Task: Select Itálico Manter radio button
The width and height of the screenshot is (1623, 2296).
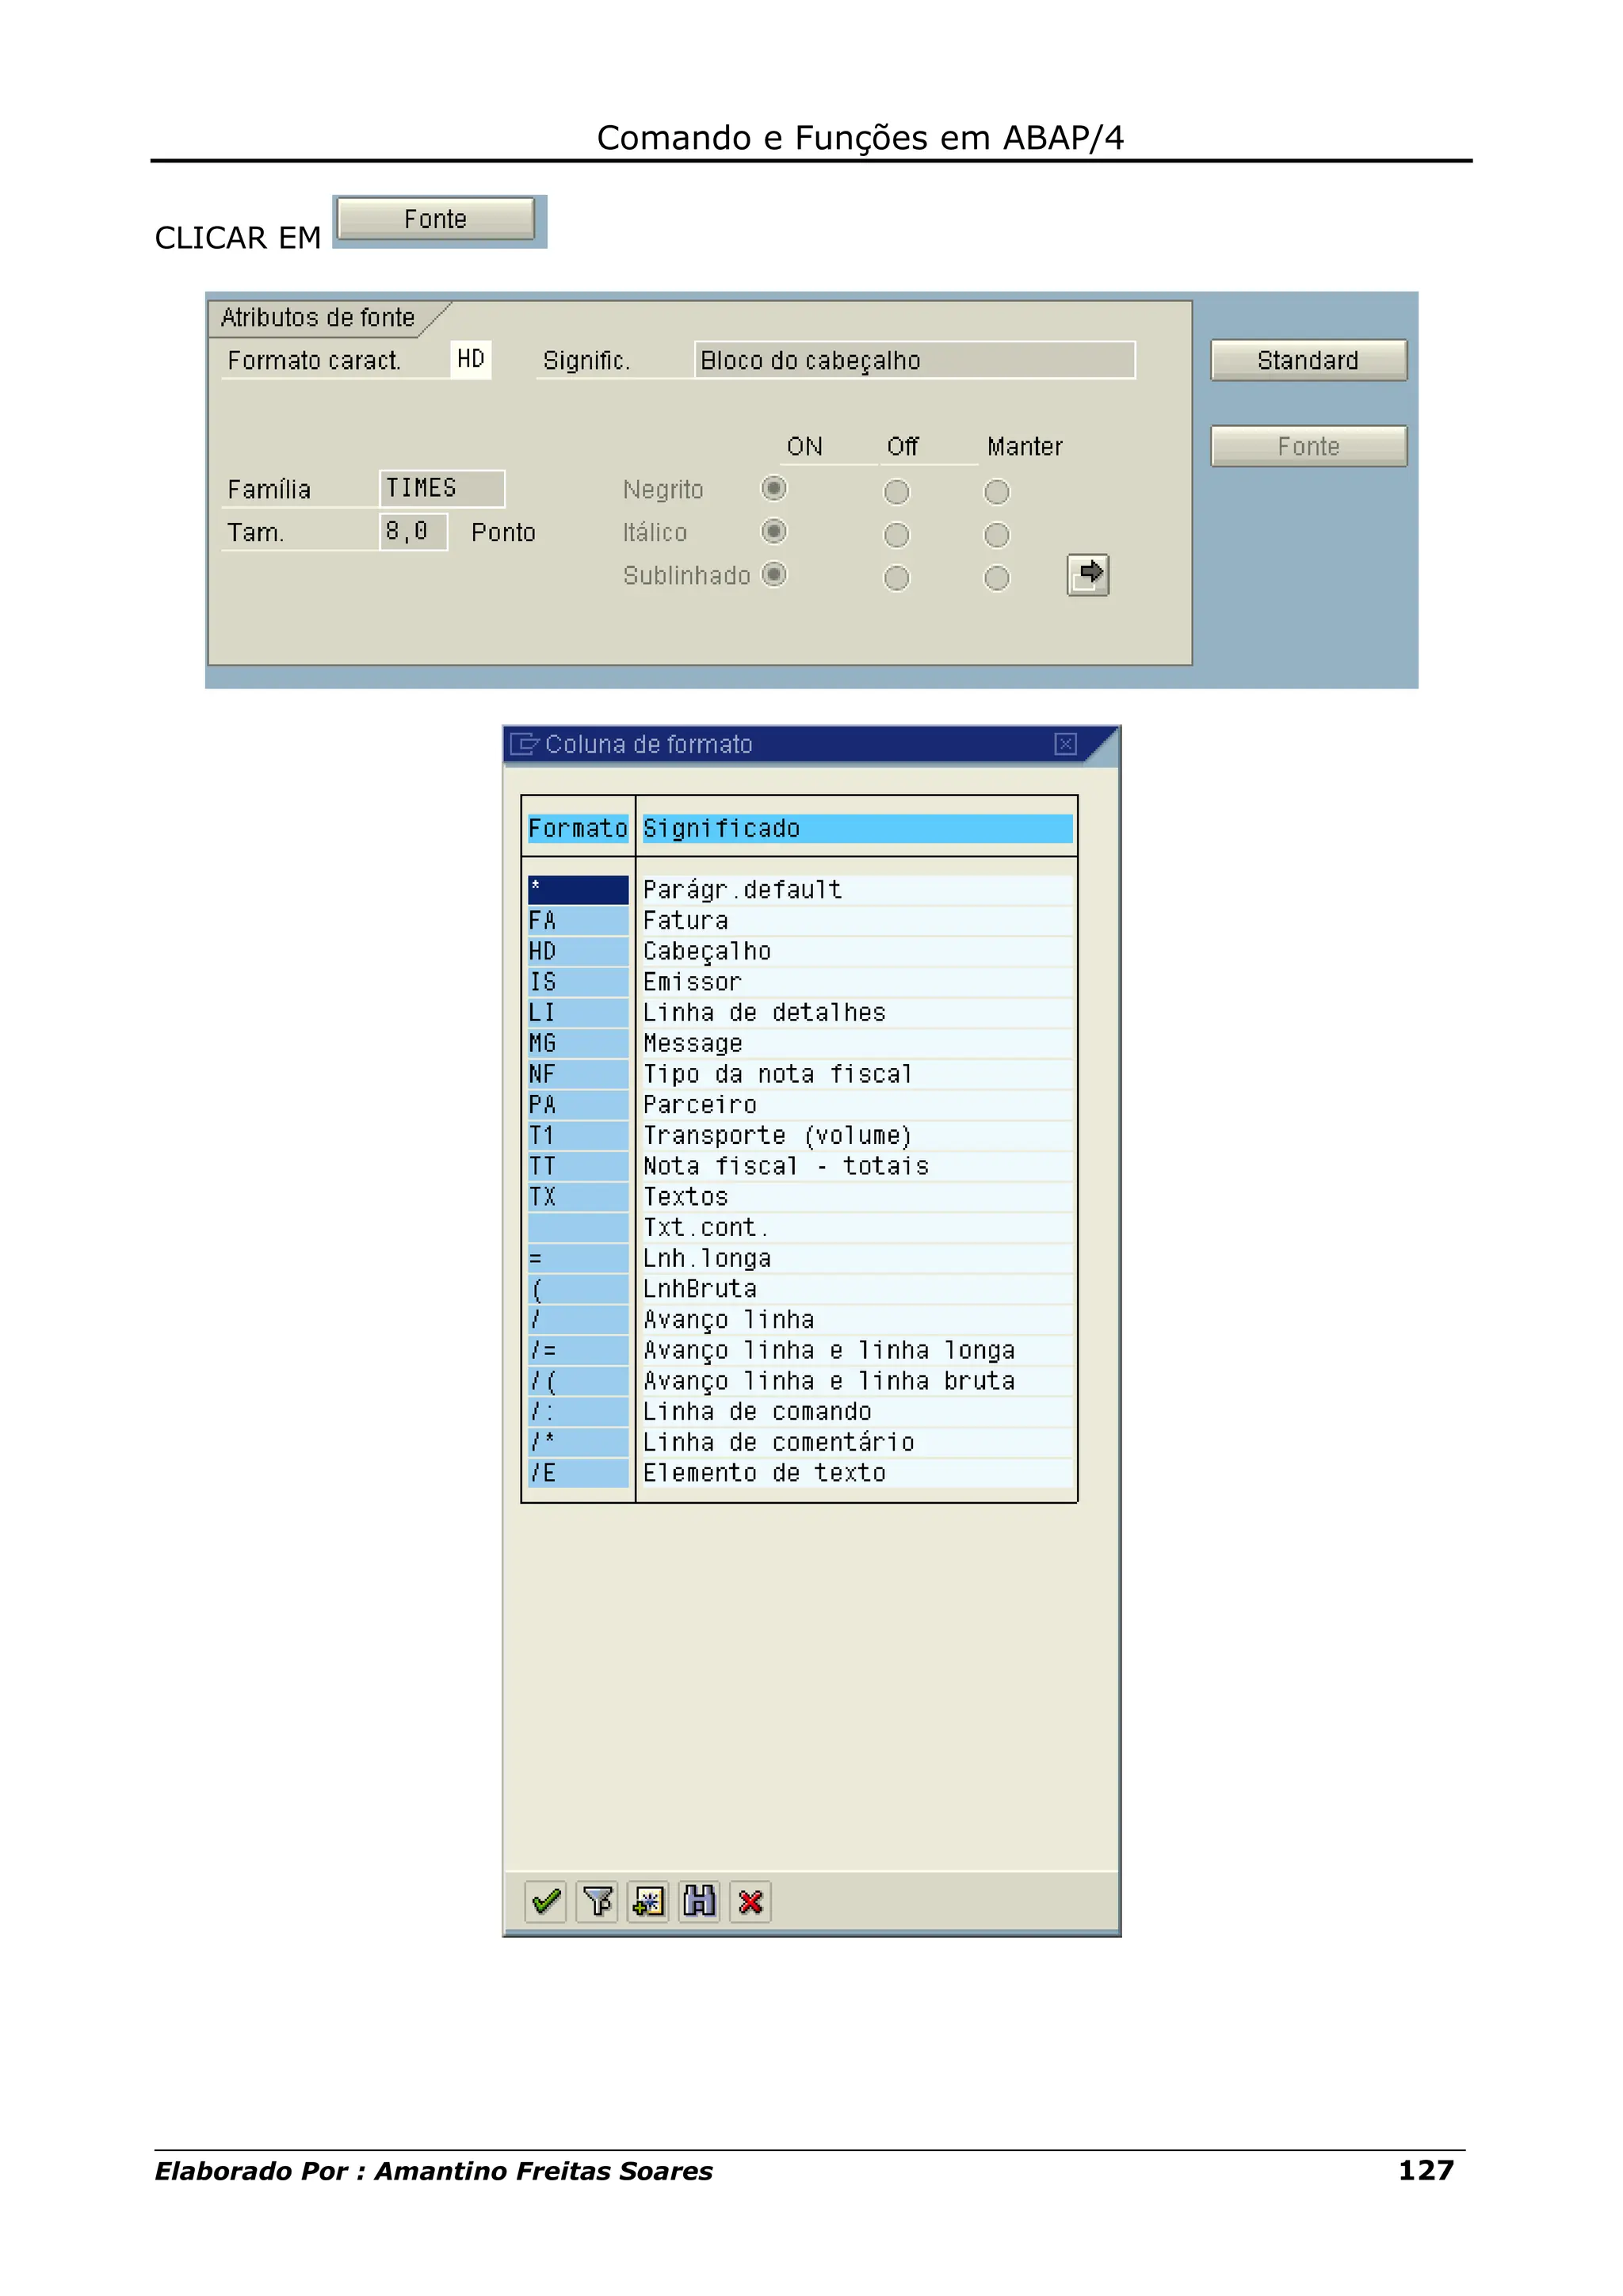Action: 996,535
